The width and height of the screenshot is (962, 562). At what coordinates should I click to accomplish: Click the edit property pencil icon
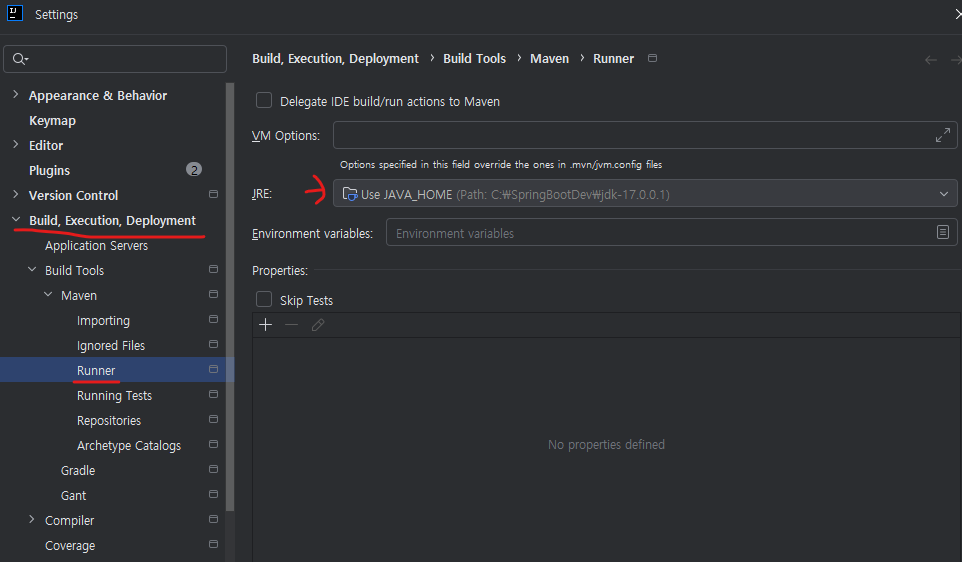[318, 325]
